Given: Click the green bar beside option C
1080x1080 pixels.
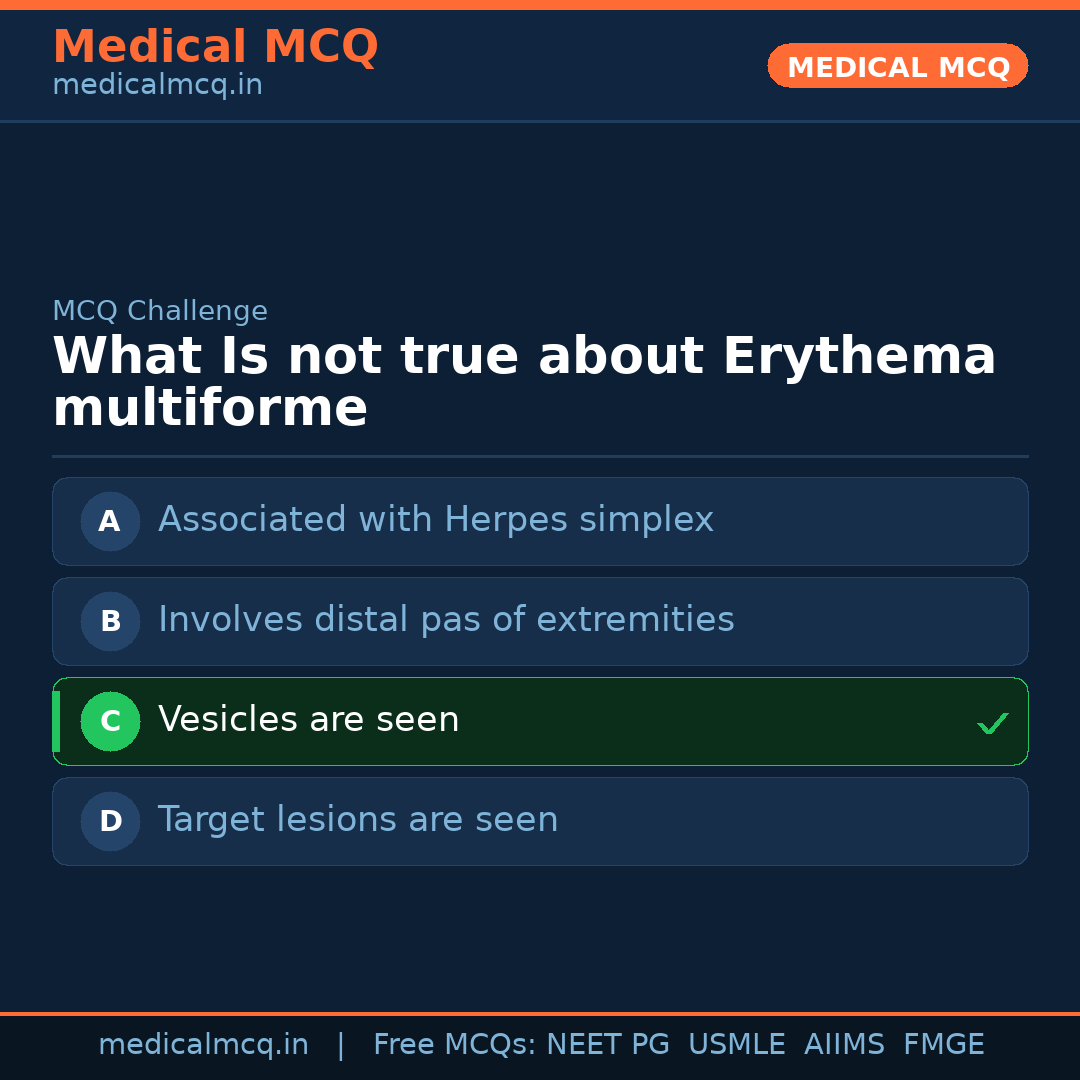Looking at the screenshot, I should (56, 721).
